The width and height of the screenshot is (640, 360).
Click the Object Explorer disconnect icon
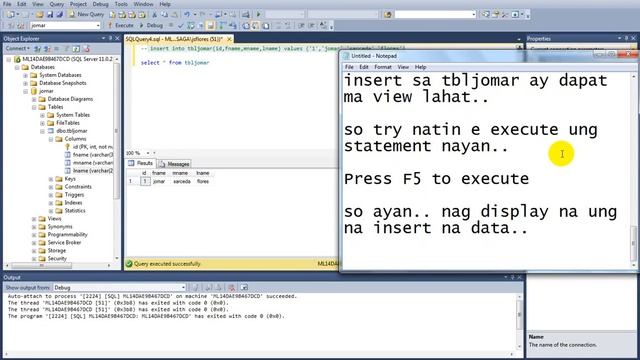47,49
